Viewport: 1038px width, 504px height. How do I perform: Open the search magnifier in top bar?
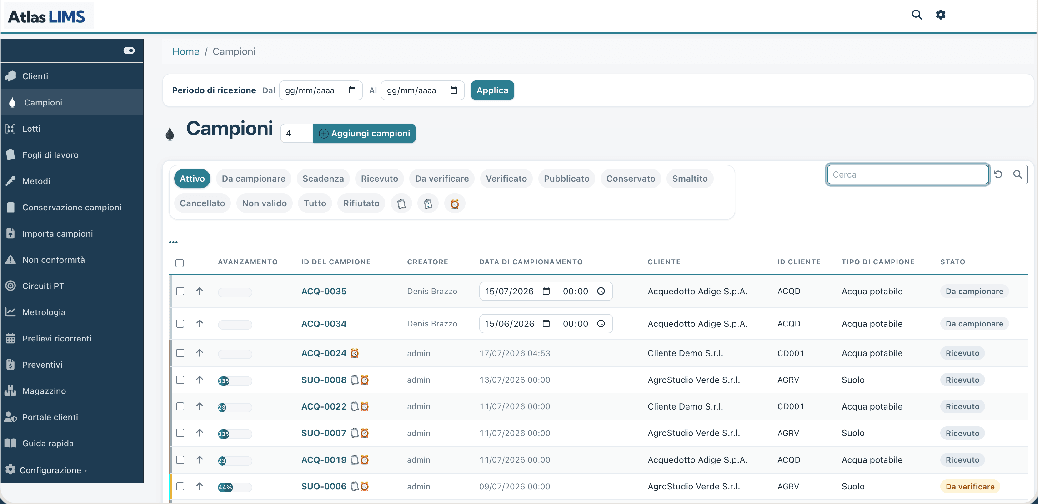click(x=916, y=15)
